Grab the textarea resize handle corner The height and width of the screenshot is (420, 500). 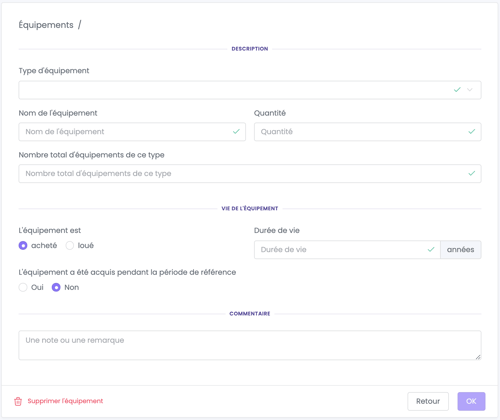tap(478, 357)
